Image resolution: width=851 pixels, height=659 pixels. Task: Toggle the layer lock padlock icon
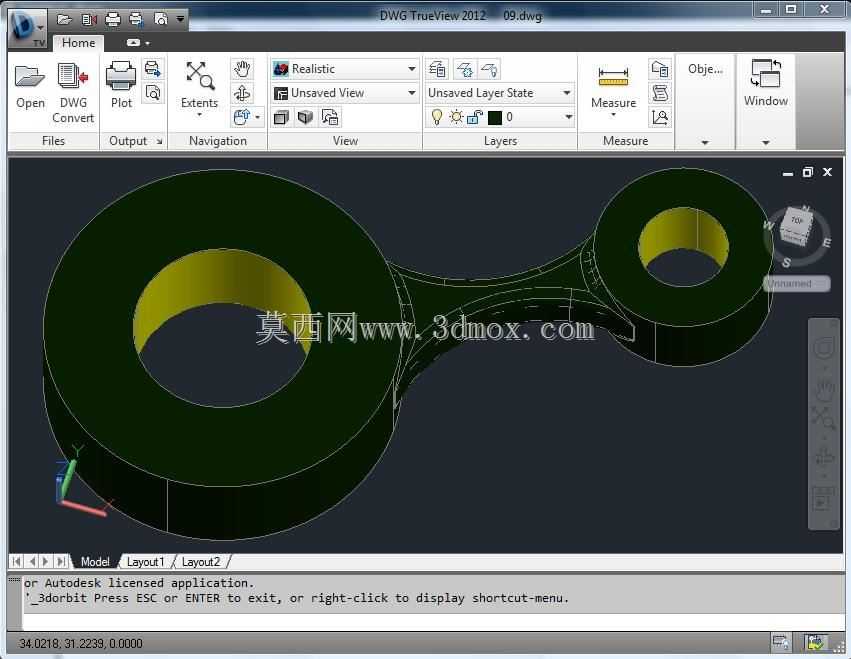475,117
